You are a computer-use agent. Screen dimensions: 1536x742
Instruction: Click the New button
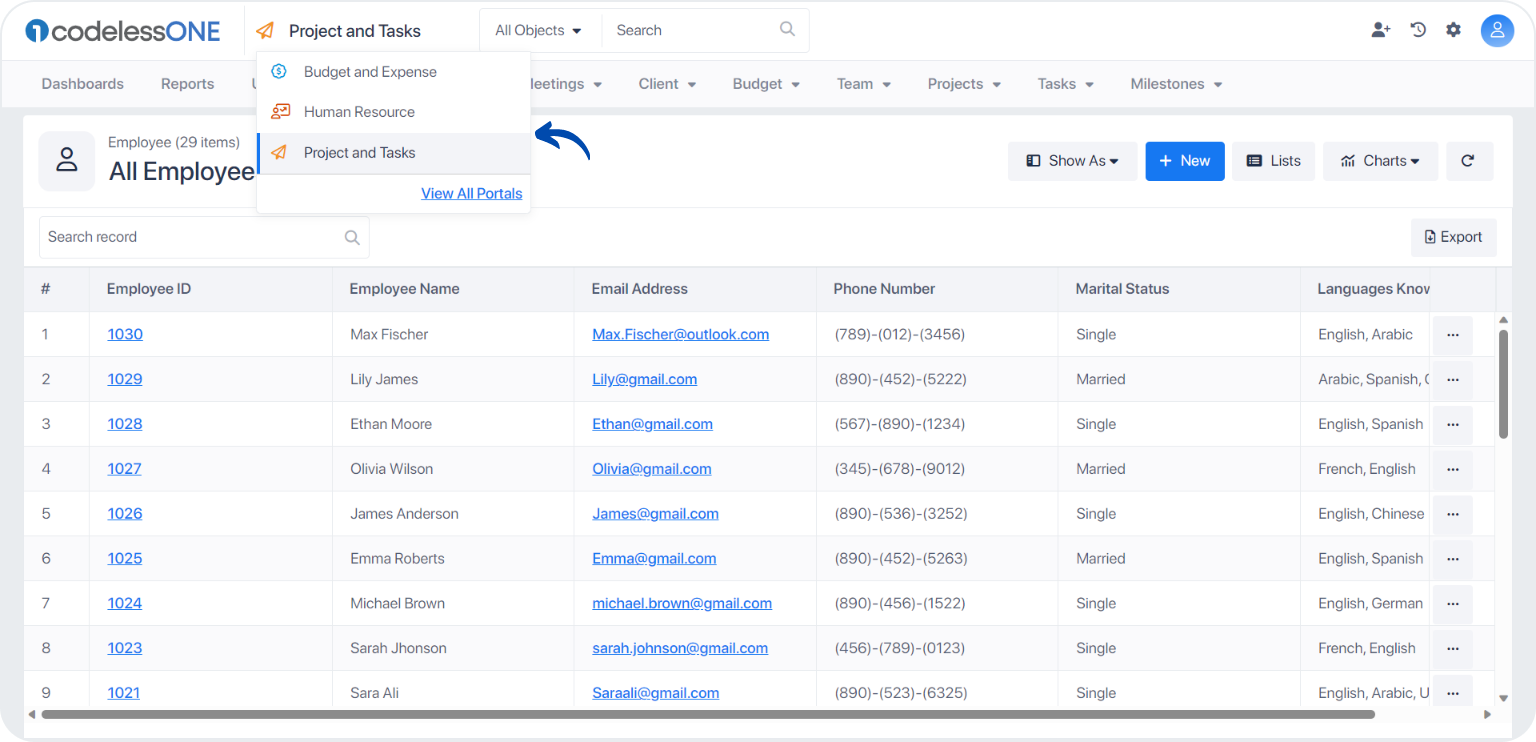click(x=1185, y=161)
